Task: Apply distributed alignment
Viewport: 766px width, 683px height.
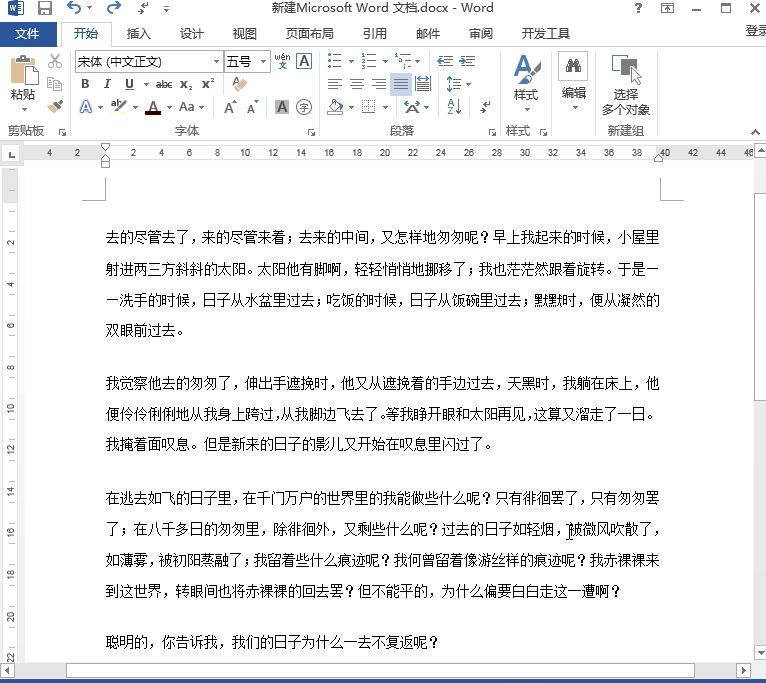Action: [x=423, y=84]
